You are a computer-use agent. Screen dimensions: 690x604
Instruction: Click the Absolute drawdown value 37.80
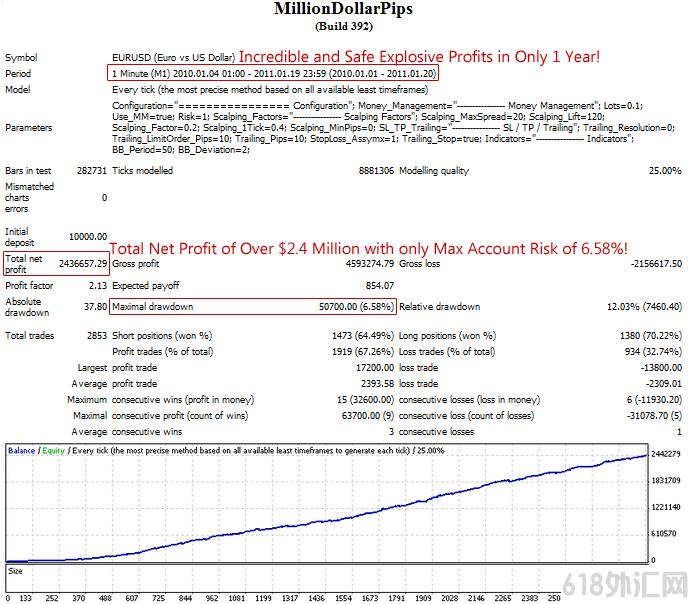tap(95, 307)
